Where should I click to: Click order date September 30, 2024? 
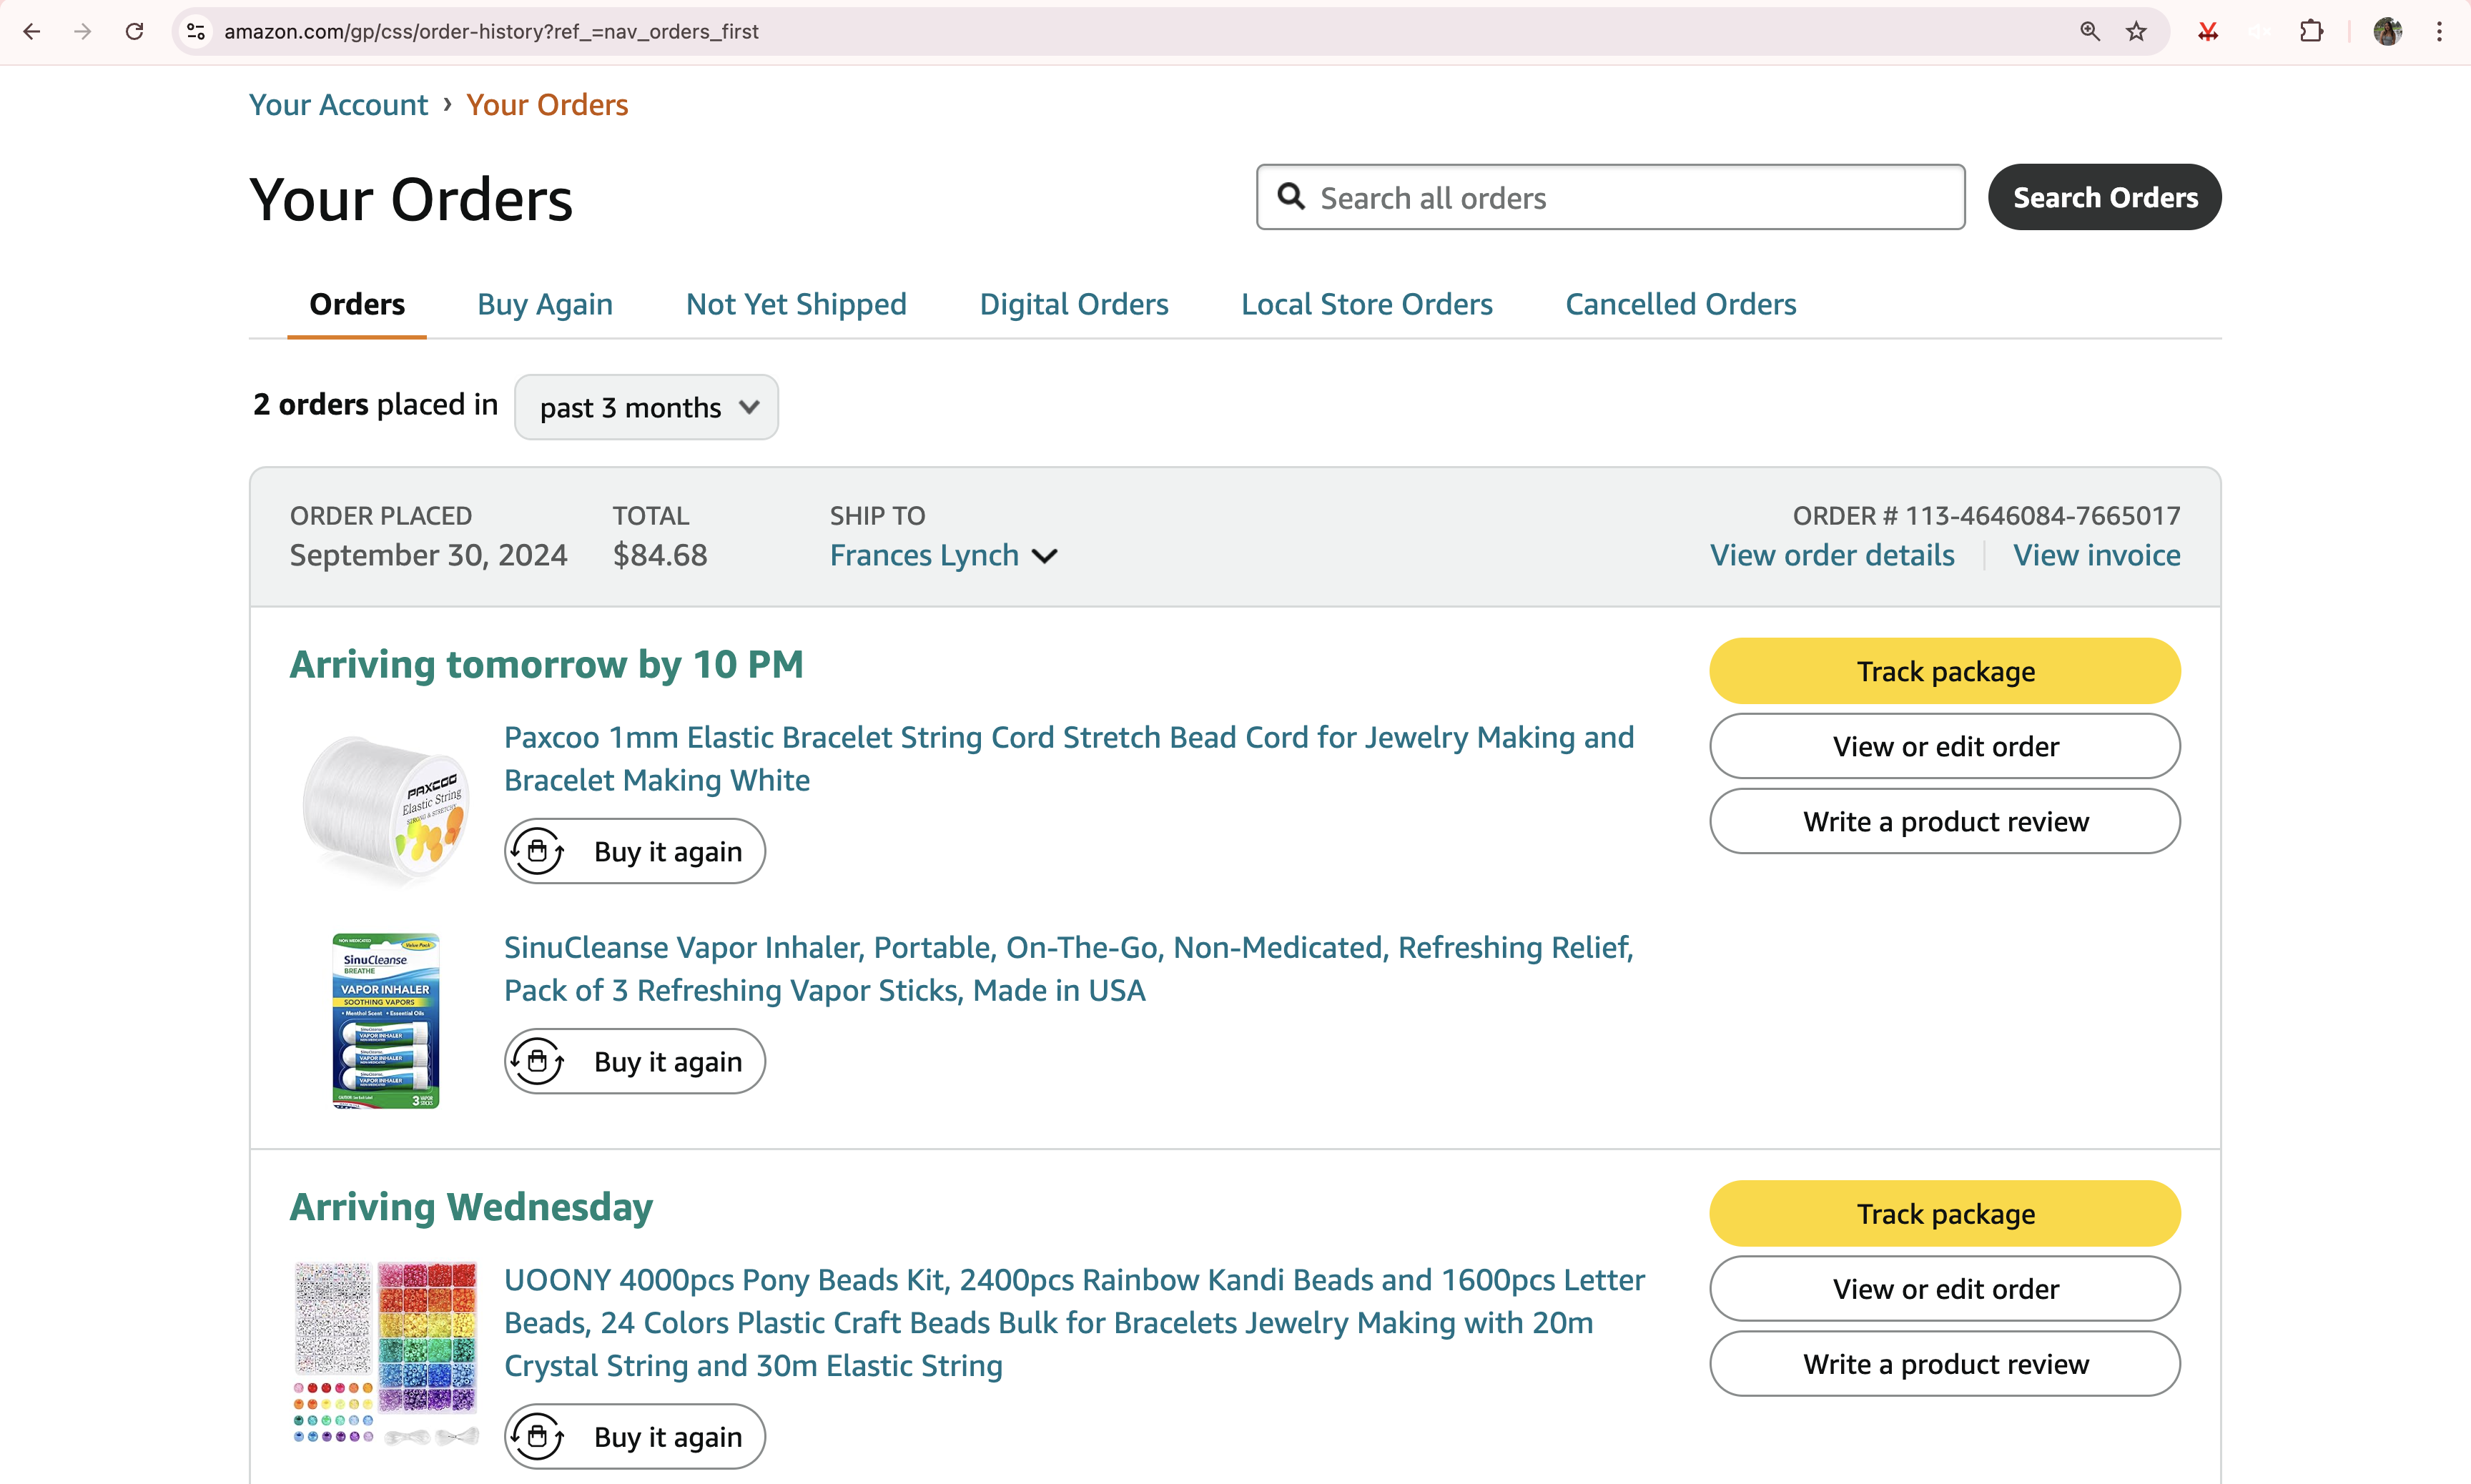[428, 555]
